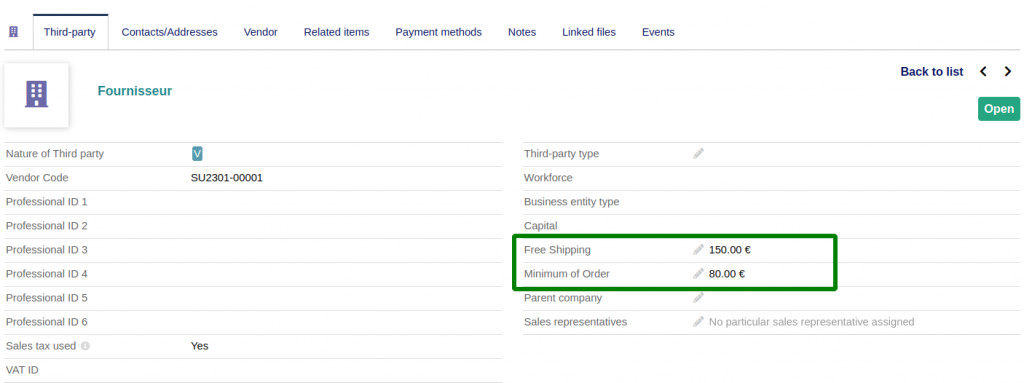This screenshot has width=1024, height=383.
Task: Edit the Third-party type field pencil
Action: point(698,154)
